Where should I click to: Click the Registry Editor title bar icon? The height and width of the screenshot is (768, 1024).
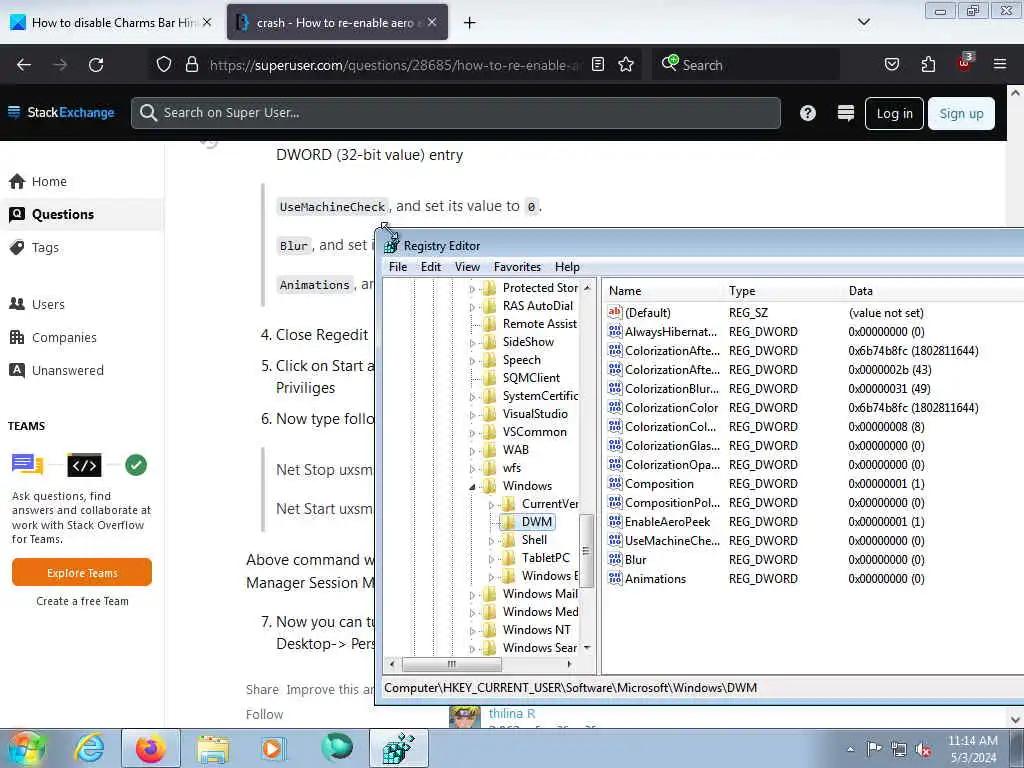(391, 246)
